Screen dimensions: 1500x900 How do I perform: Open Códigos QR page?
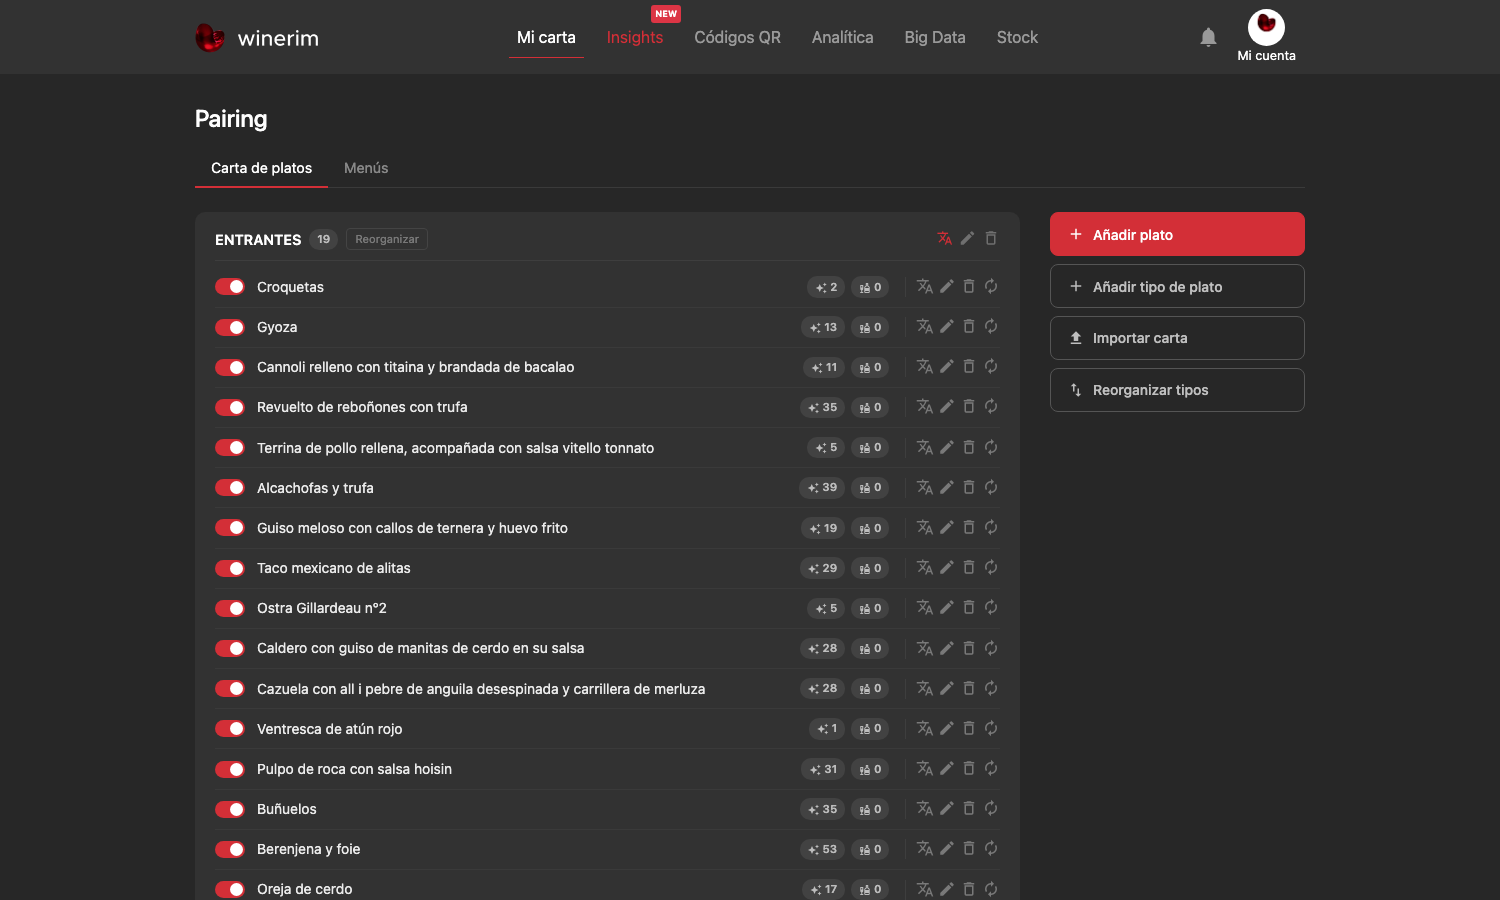click(737, 37)
